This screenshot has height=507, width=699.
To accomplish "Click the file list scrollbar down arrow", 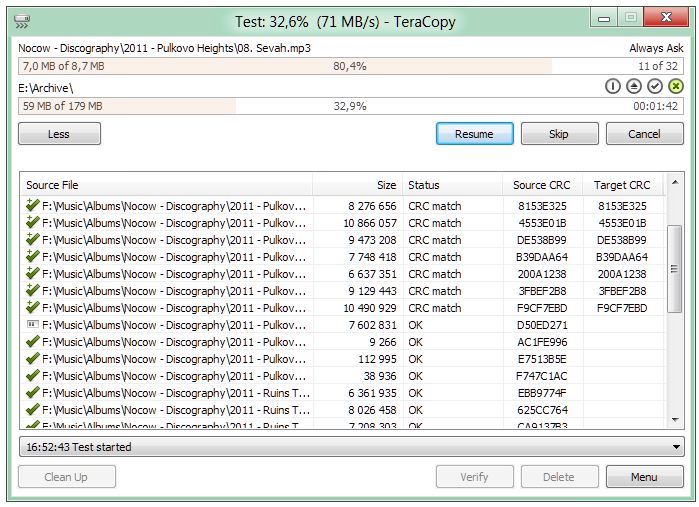I will pyautogui.click(x=675, y=419).
